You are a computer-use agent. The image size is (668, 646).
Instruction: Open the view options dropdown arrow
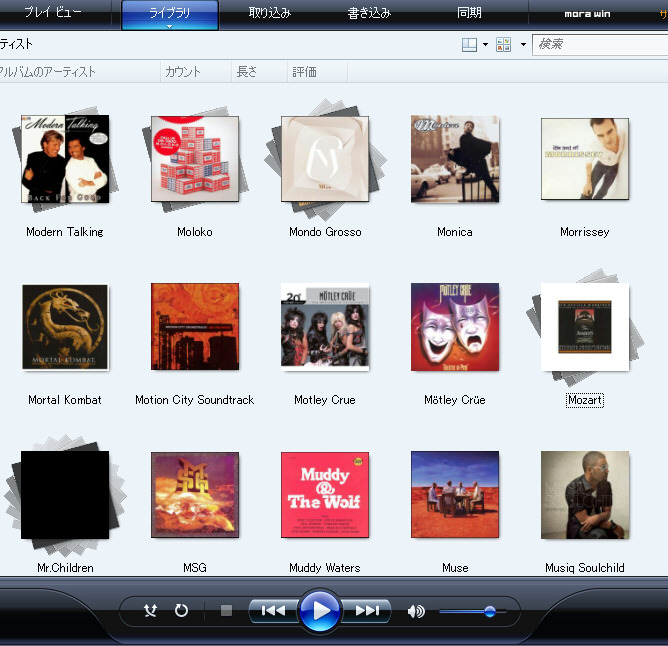(x=523, y=44)
